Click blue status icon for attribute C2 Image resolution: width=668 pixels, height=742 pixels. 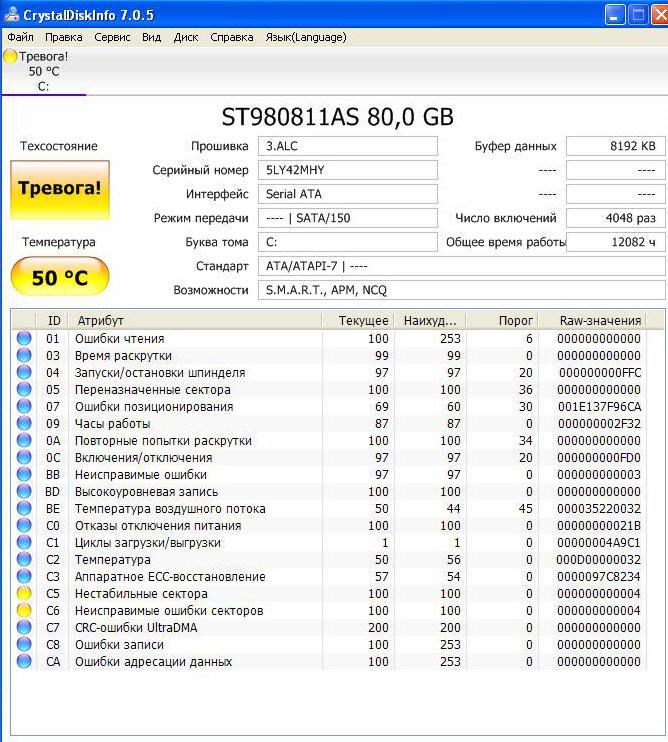coord(24,560)
